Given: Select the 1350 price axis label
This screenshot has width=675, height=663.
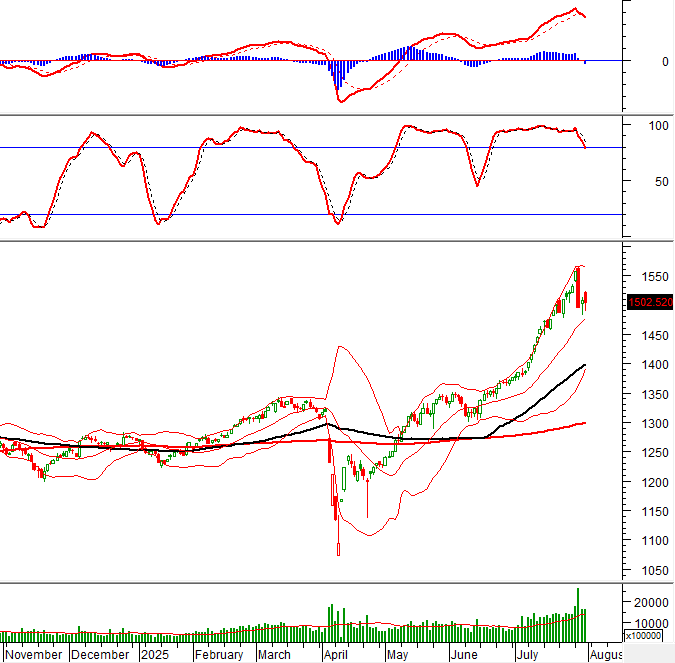Looking at the screenshot, I should (655, 394).
